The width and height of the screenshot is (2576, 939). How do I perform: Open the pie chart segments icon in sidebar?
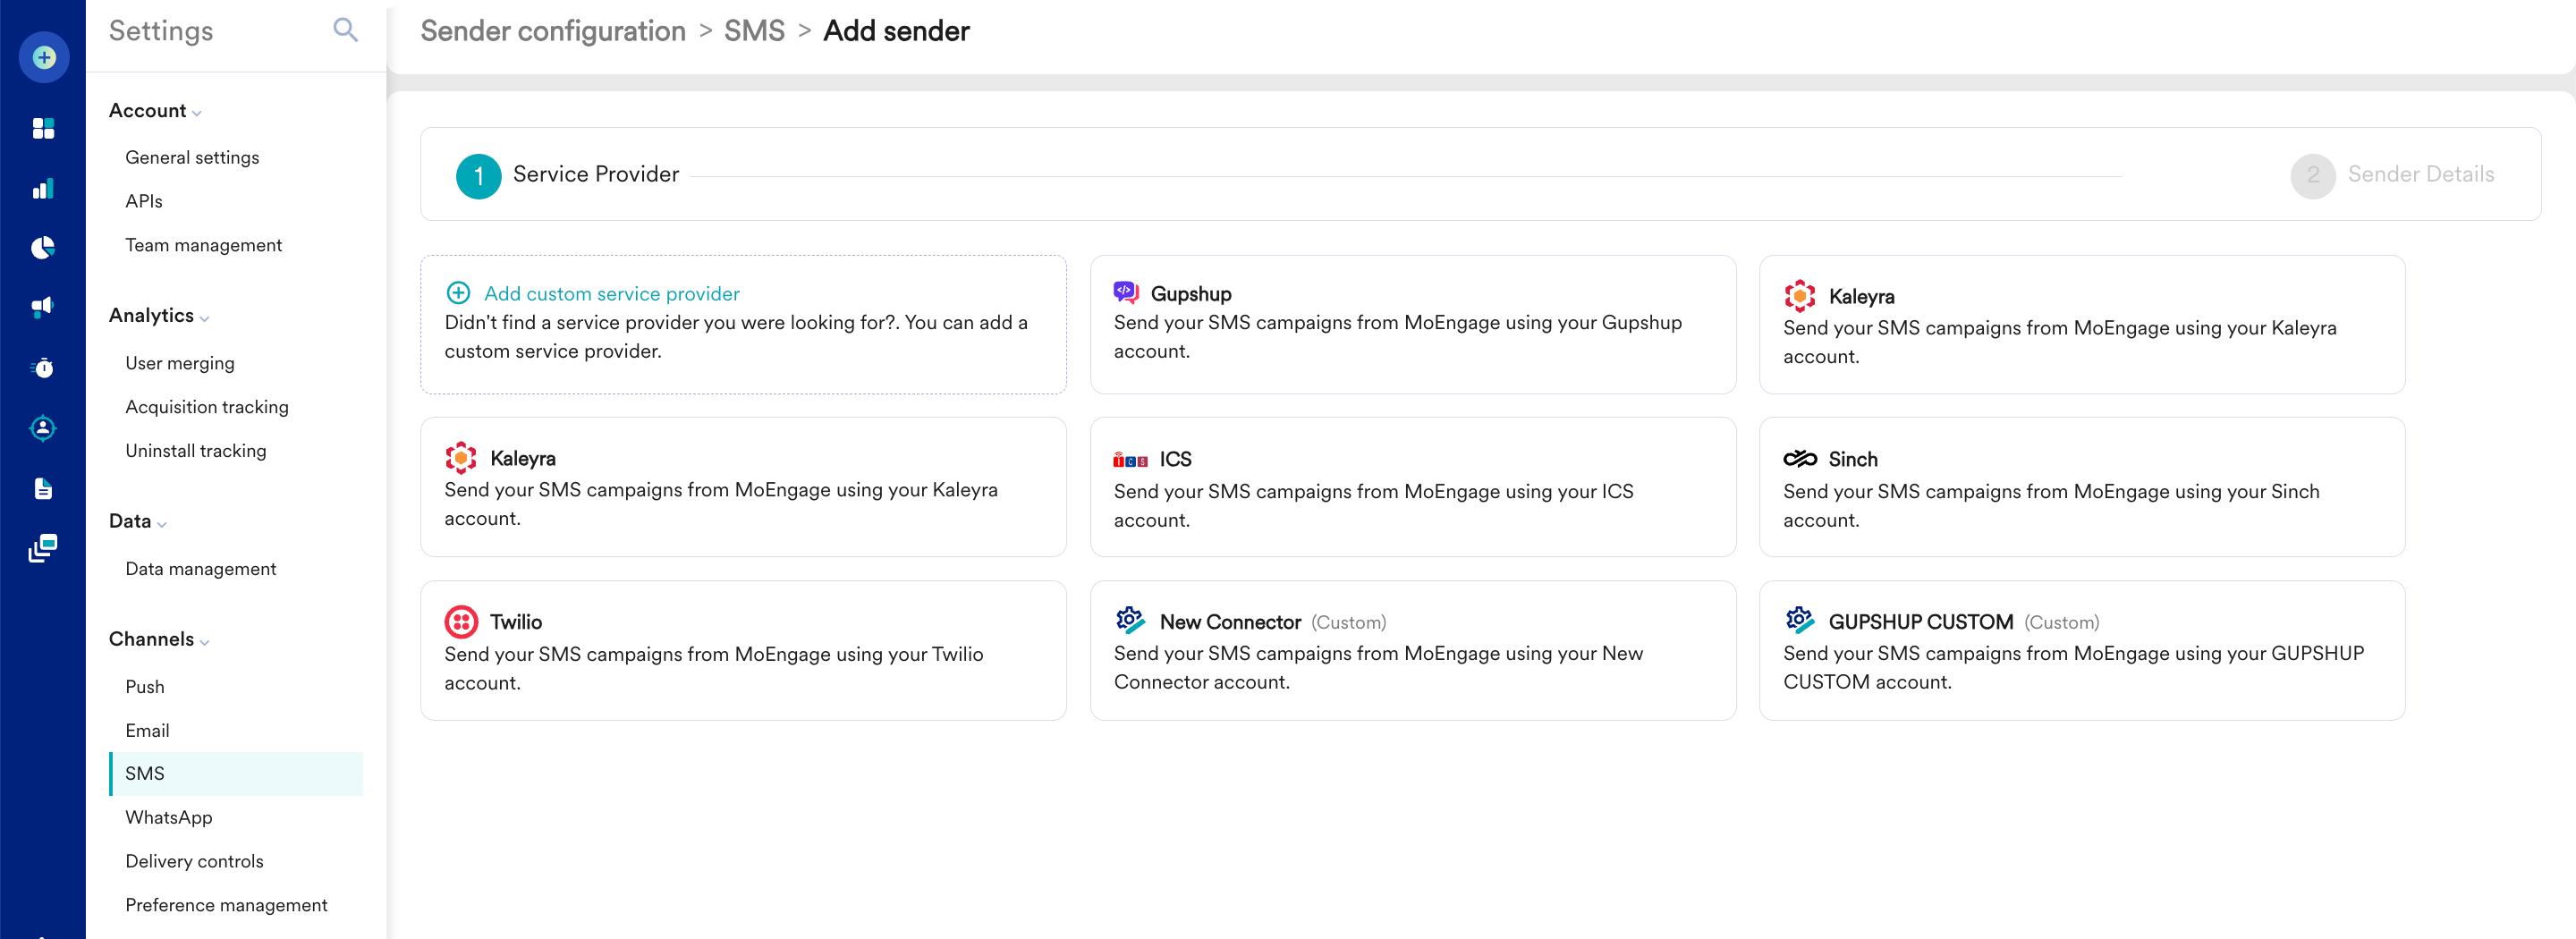tap(43, 248)
